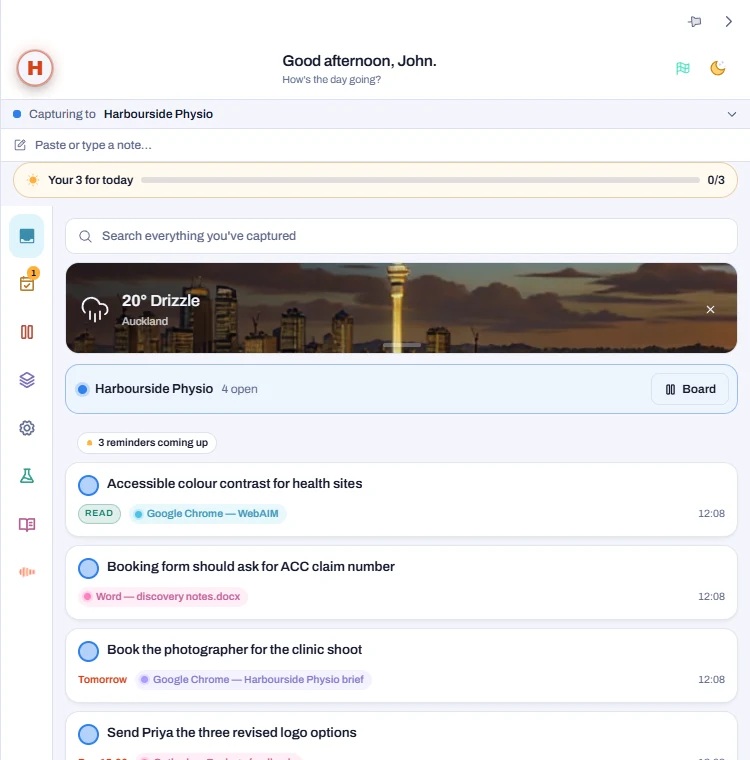
Task: Collapse the panel with the top-right chevron
Action: [x=728, y=21]
